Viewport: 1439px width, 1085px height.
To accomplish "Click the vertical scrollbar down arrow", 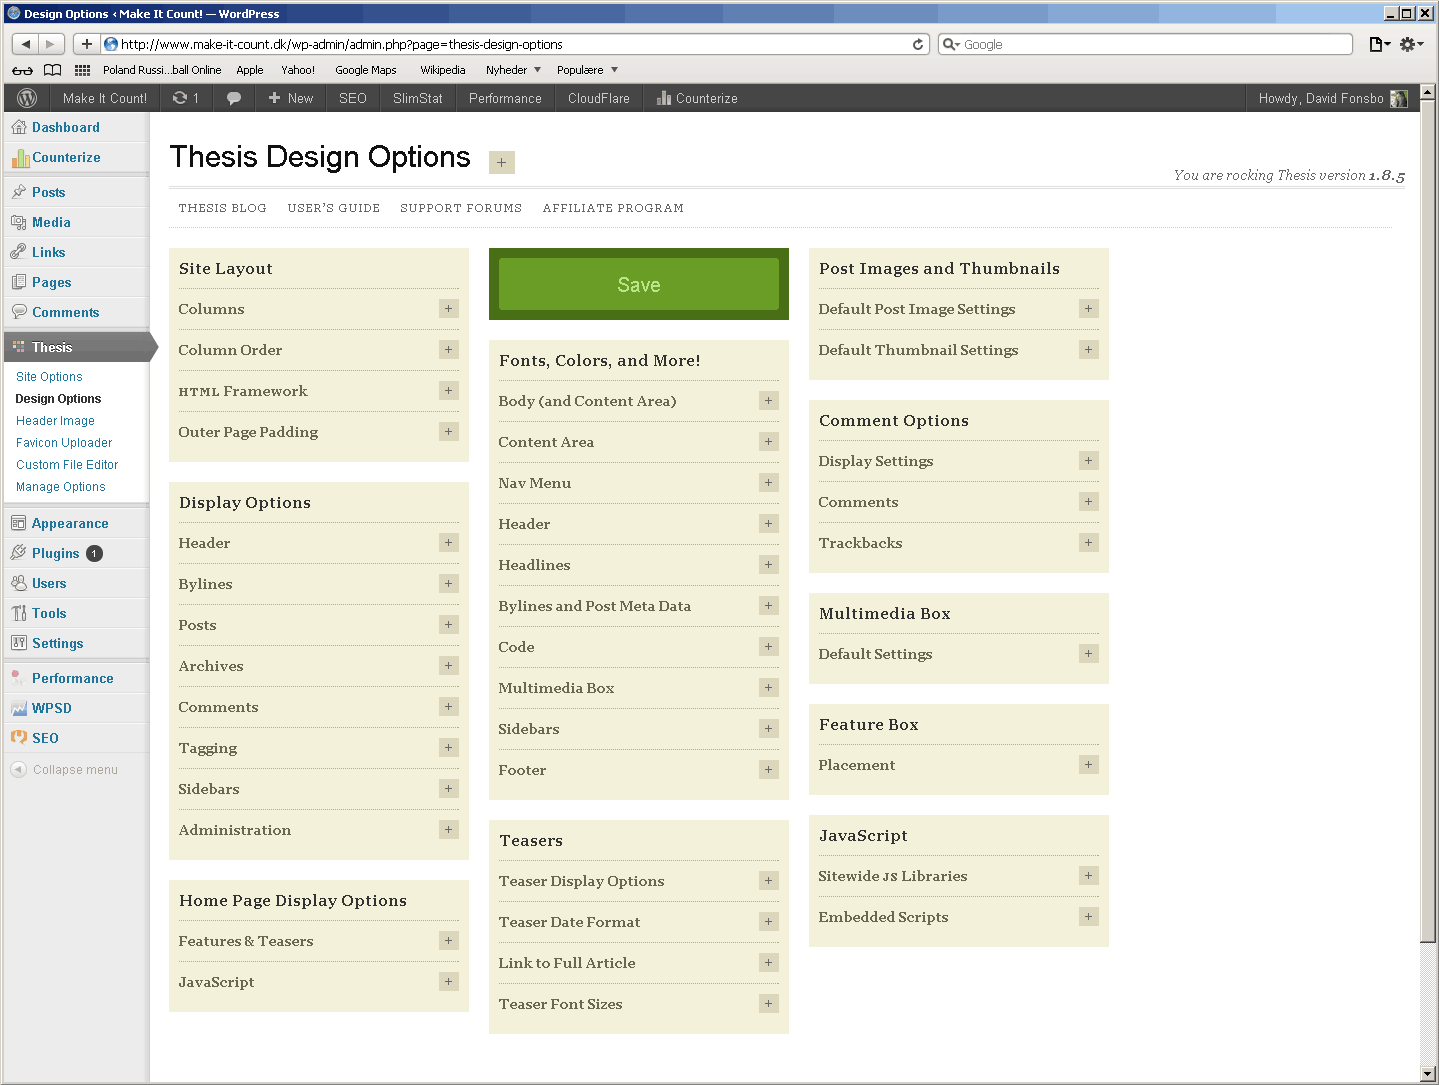I will (x=1427, y=1074).
